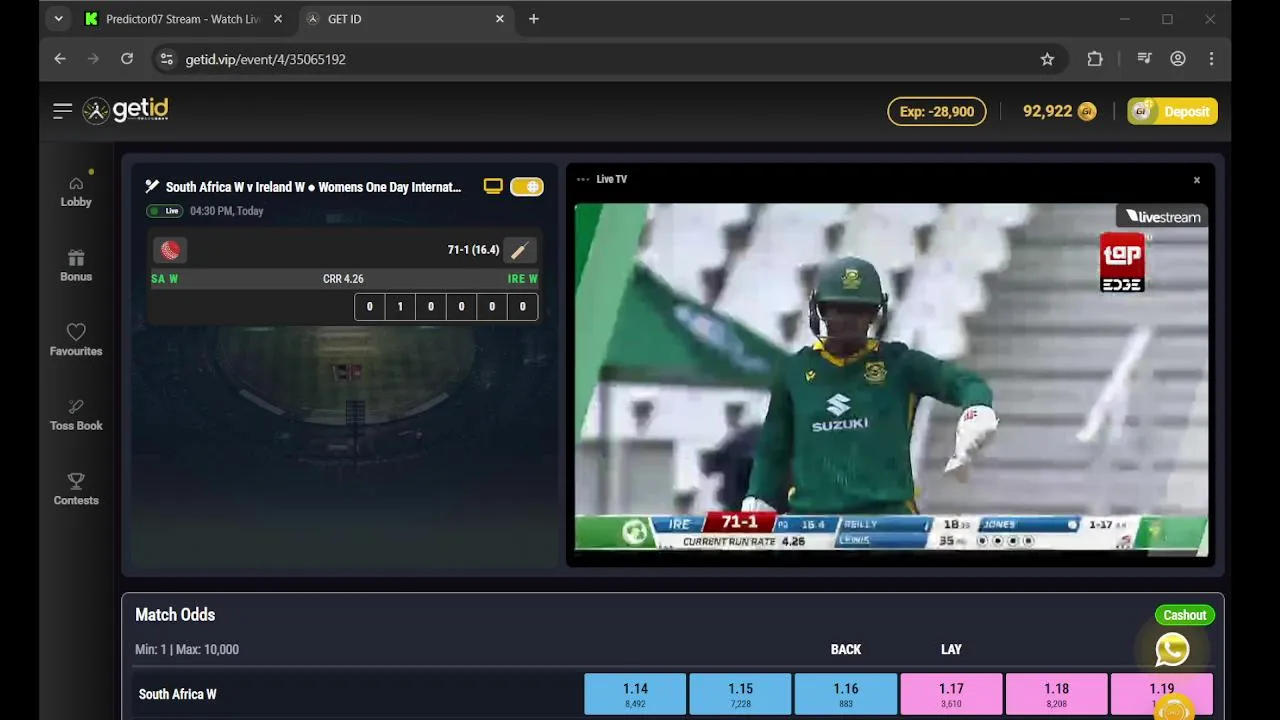Open a new browser tab
Viewport: 1280px width, 720px height.
point(534,19)
